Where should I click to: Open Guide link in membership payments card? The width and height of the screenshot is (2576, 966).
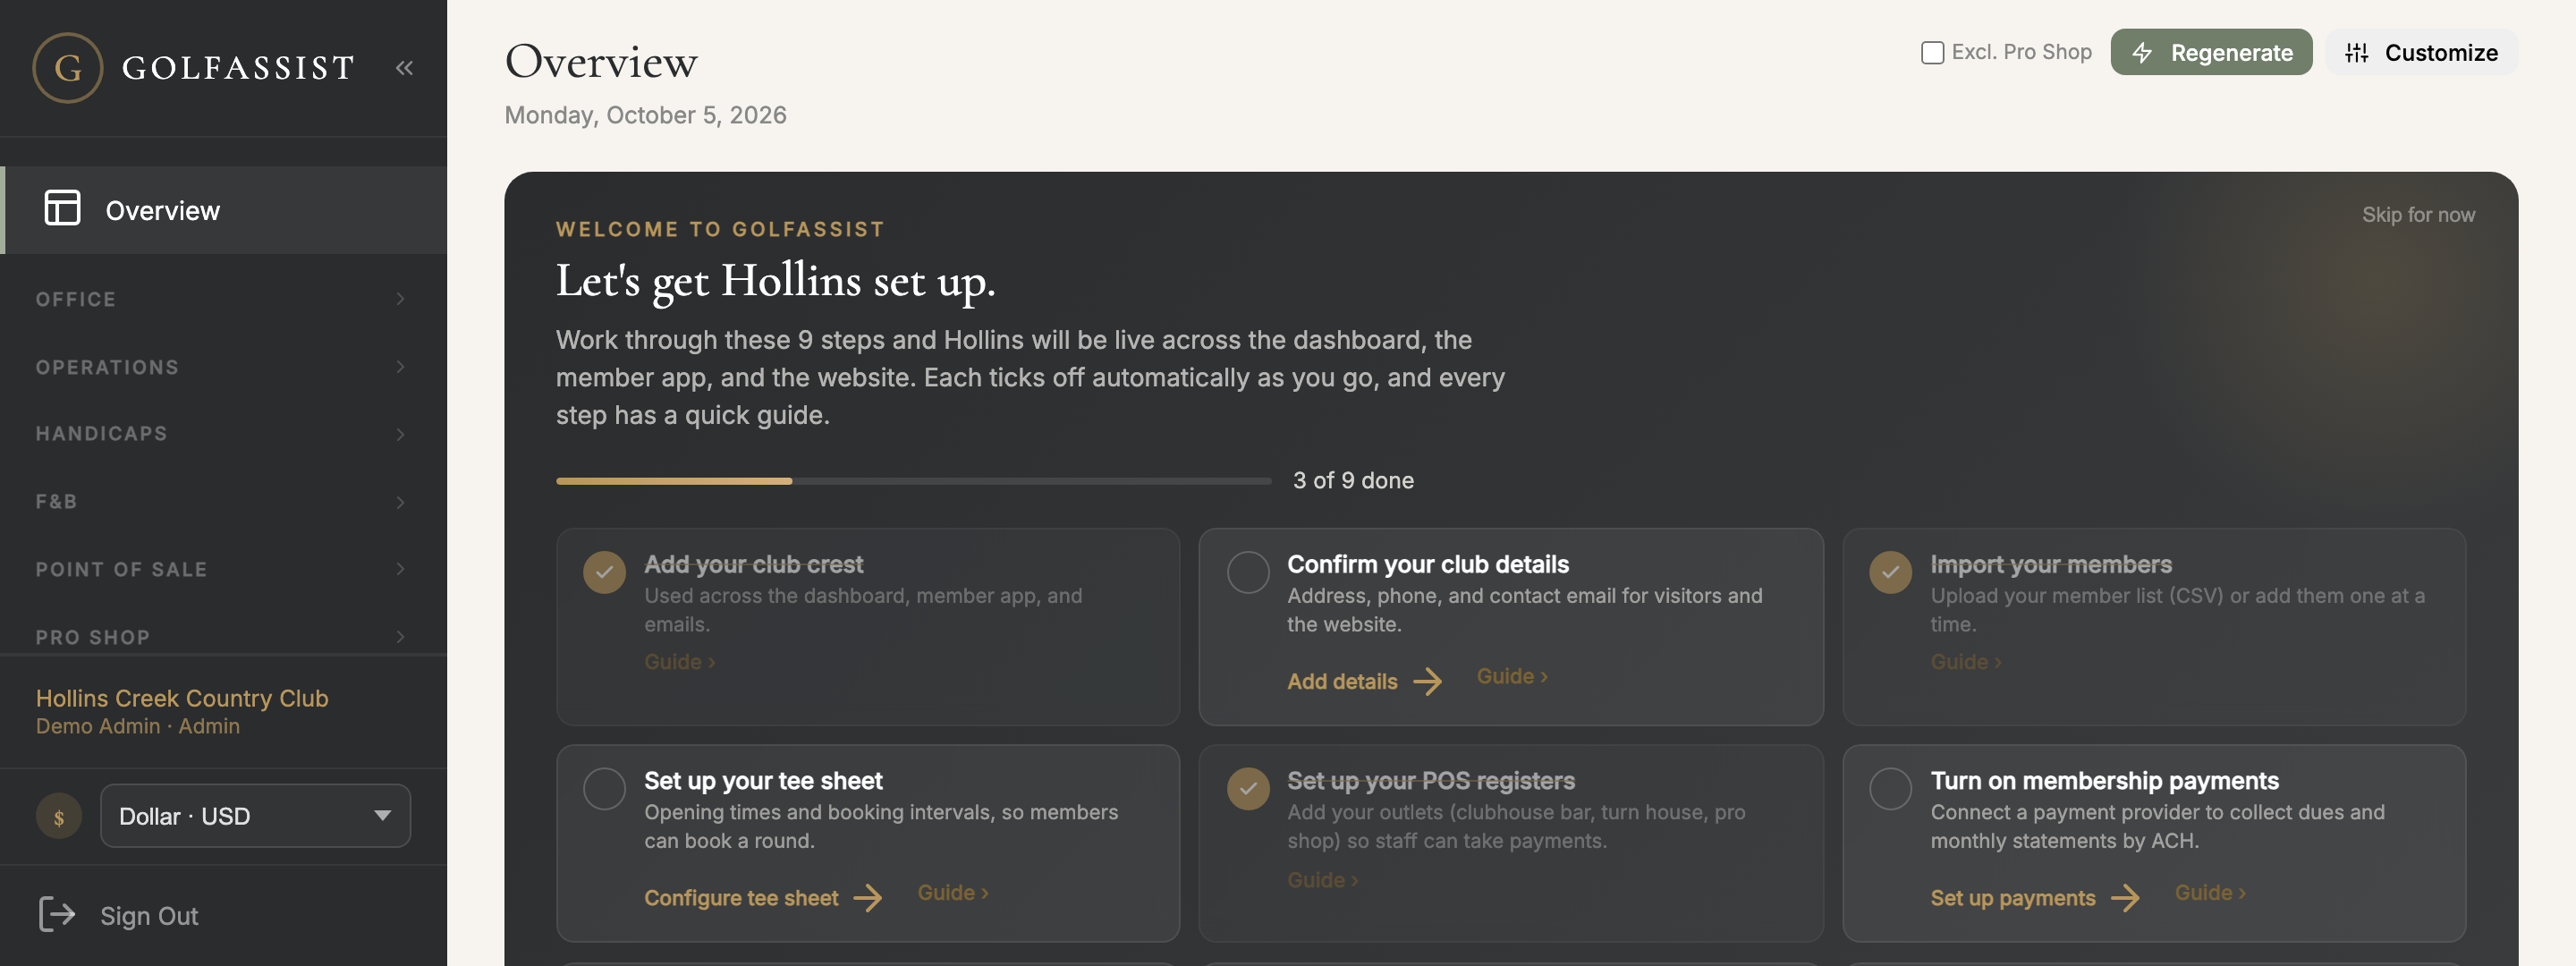click(x=2210, y=892)
